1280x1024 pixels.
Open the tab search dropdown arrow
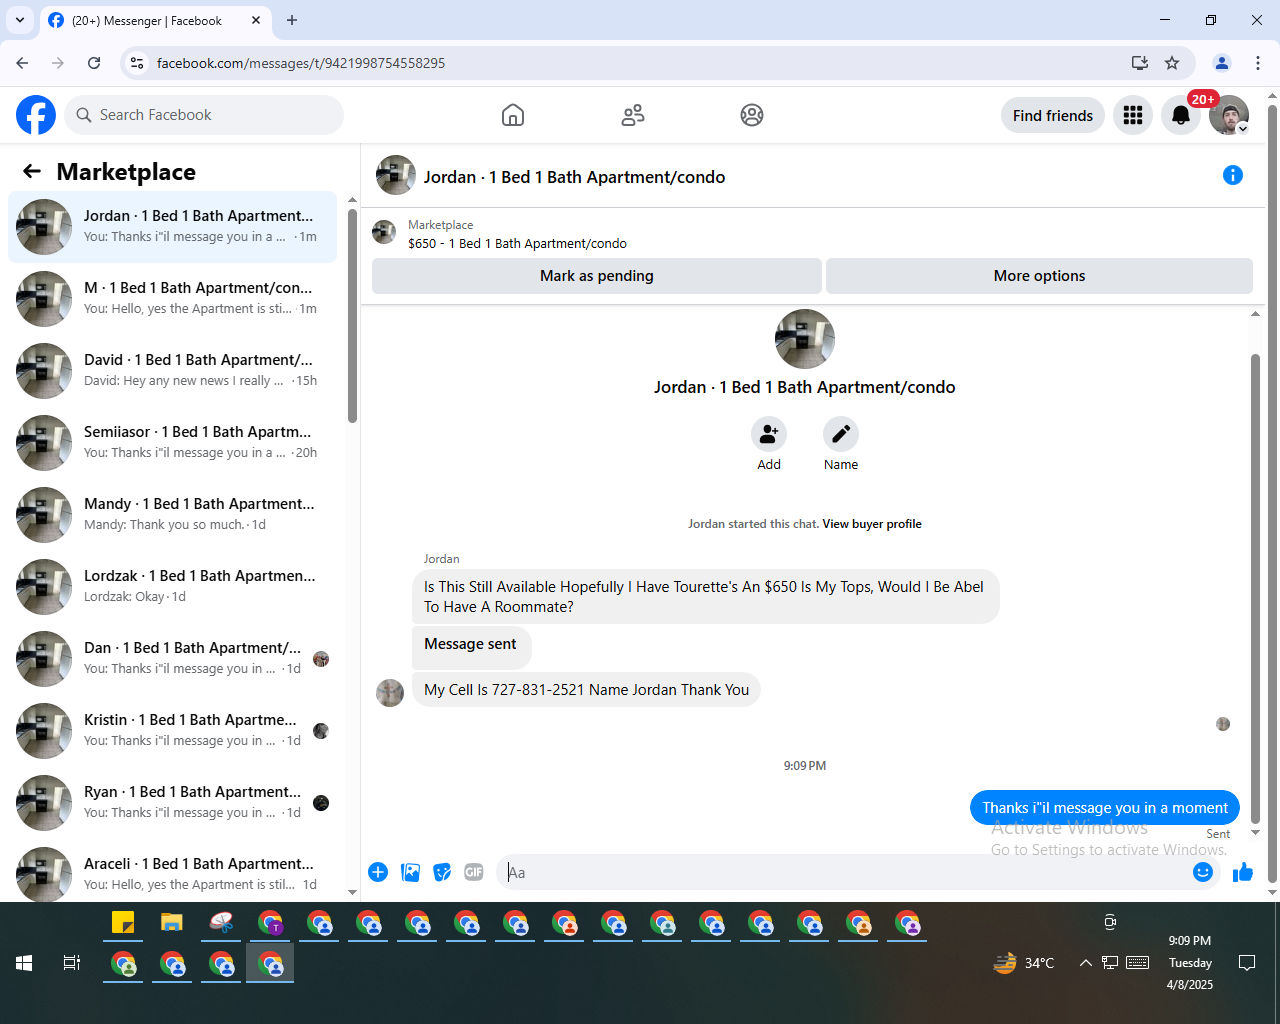point(20,20)
